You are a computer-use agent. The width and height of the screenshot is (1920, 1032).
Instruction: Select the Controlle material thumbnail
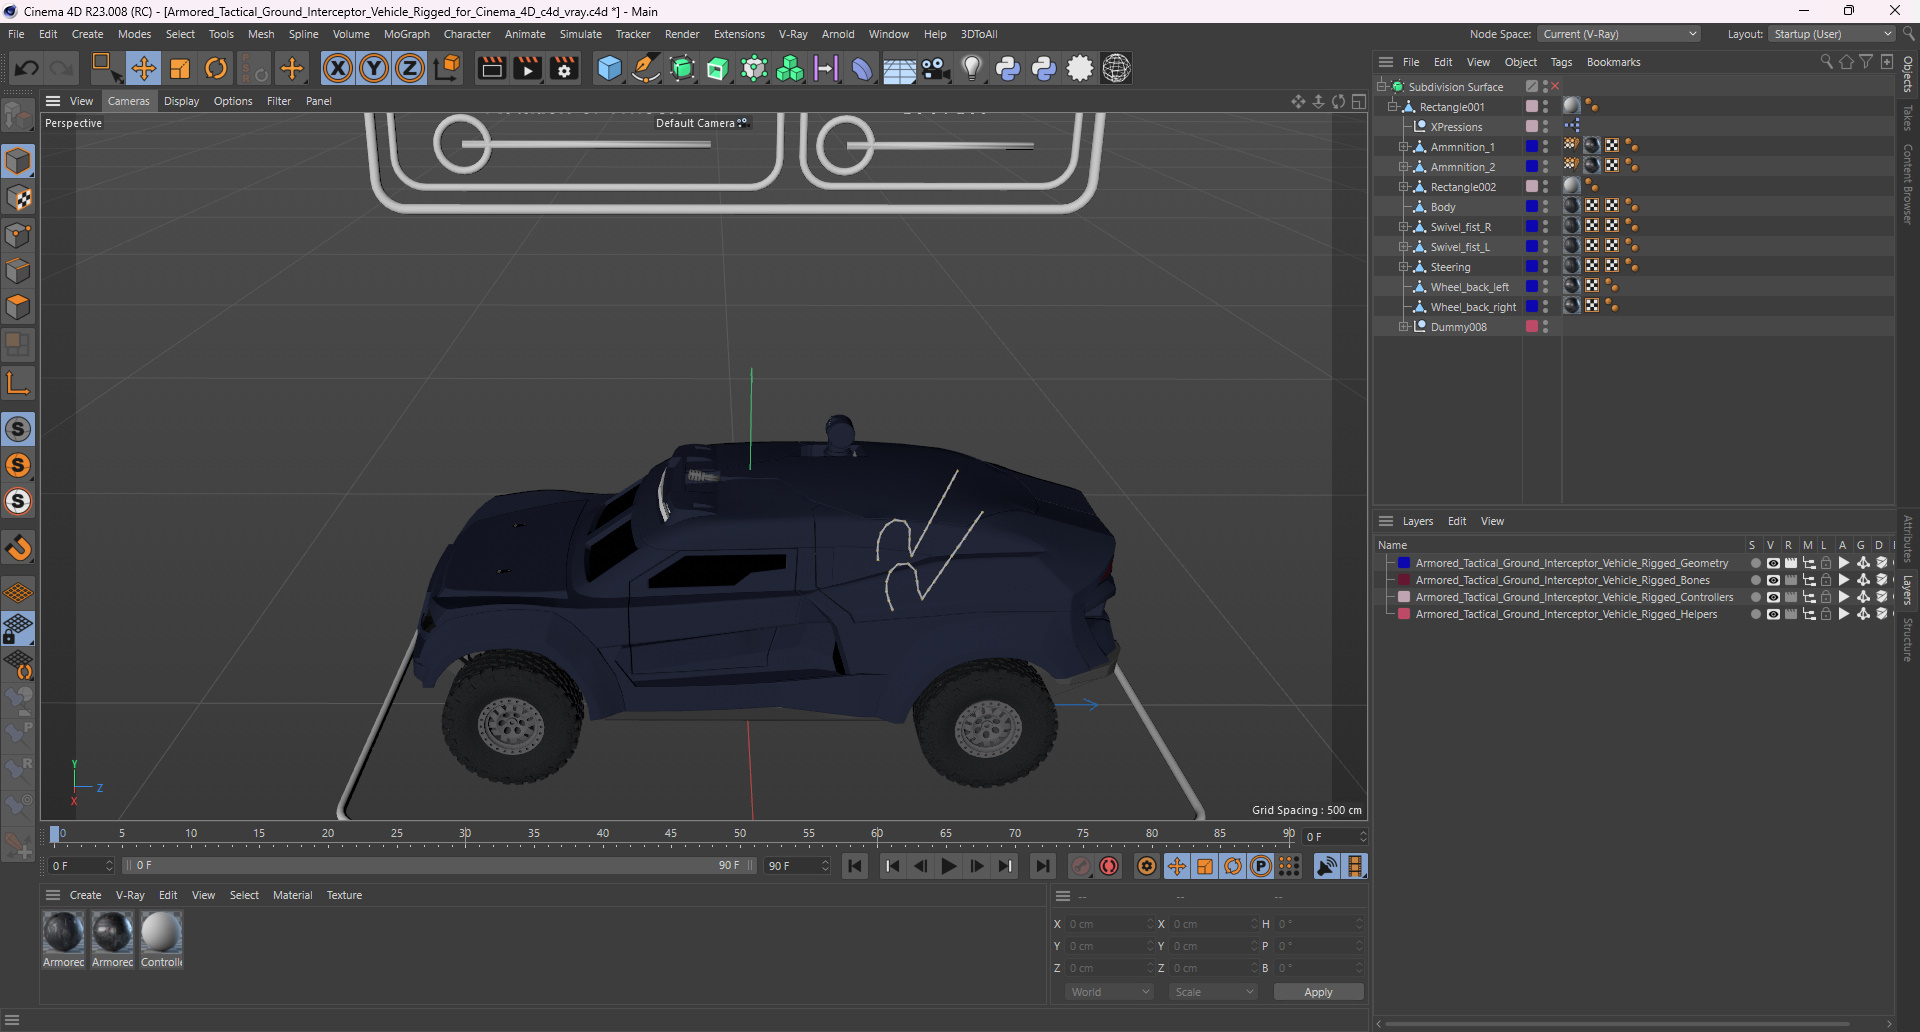tap(161, 932)
